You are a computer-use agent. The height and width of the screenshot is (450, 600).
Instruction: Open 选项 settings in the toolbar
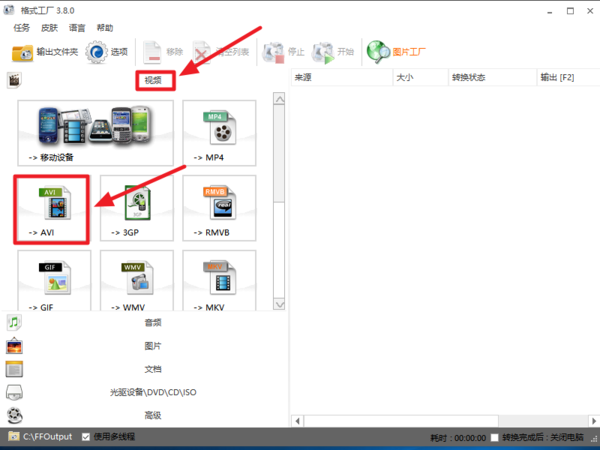point(107,52)
